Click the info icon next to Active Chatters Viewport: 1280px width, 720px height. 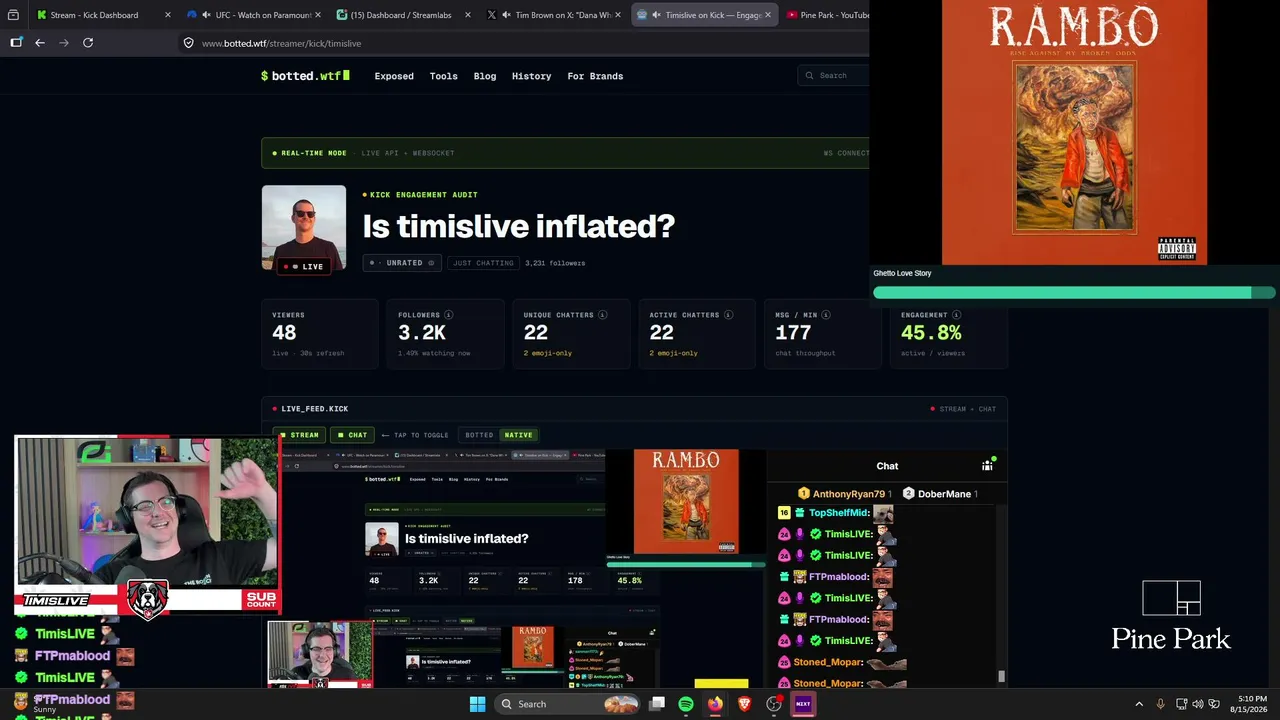(728, 315)
